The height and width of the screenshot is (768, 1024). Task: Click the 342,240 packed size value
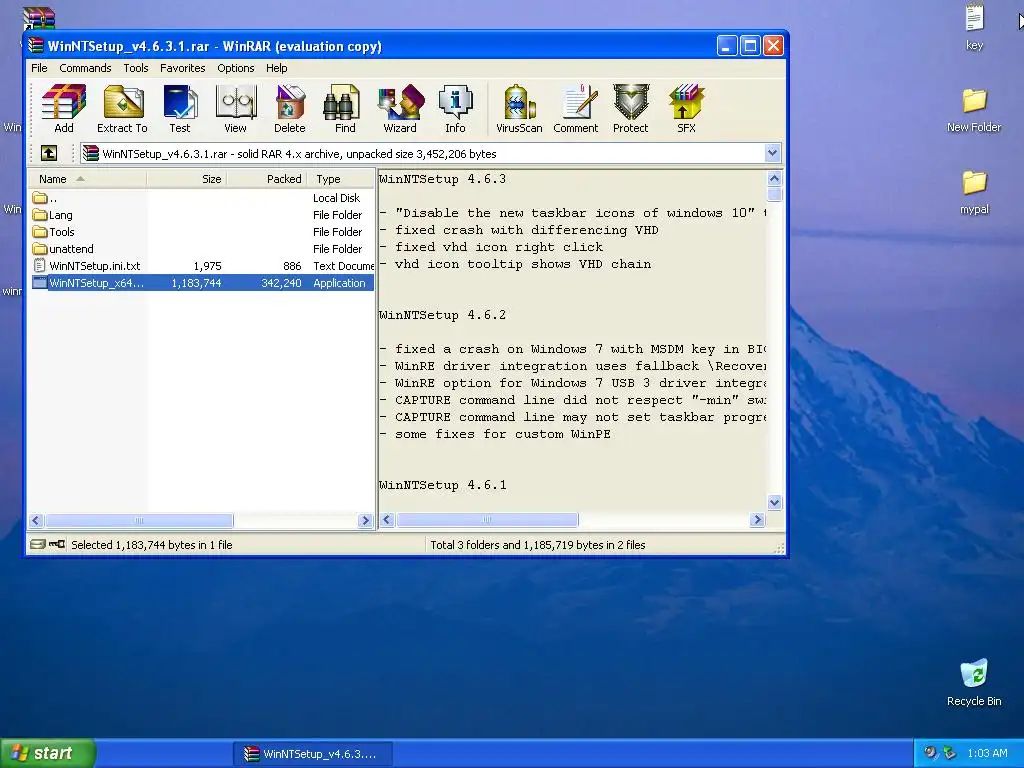281,283
